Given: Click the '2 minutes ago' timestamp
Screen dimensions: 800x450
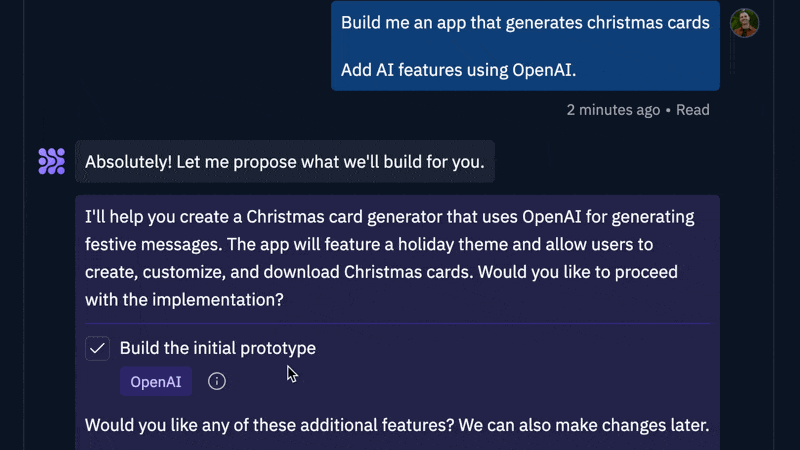Looking at the screenshot, I should click(x=613, y=110).
